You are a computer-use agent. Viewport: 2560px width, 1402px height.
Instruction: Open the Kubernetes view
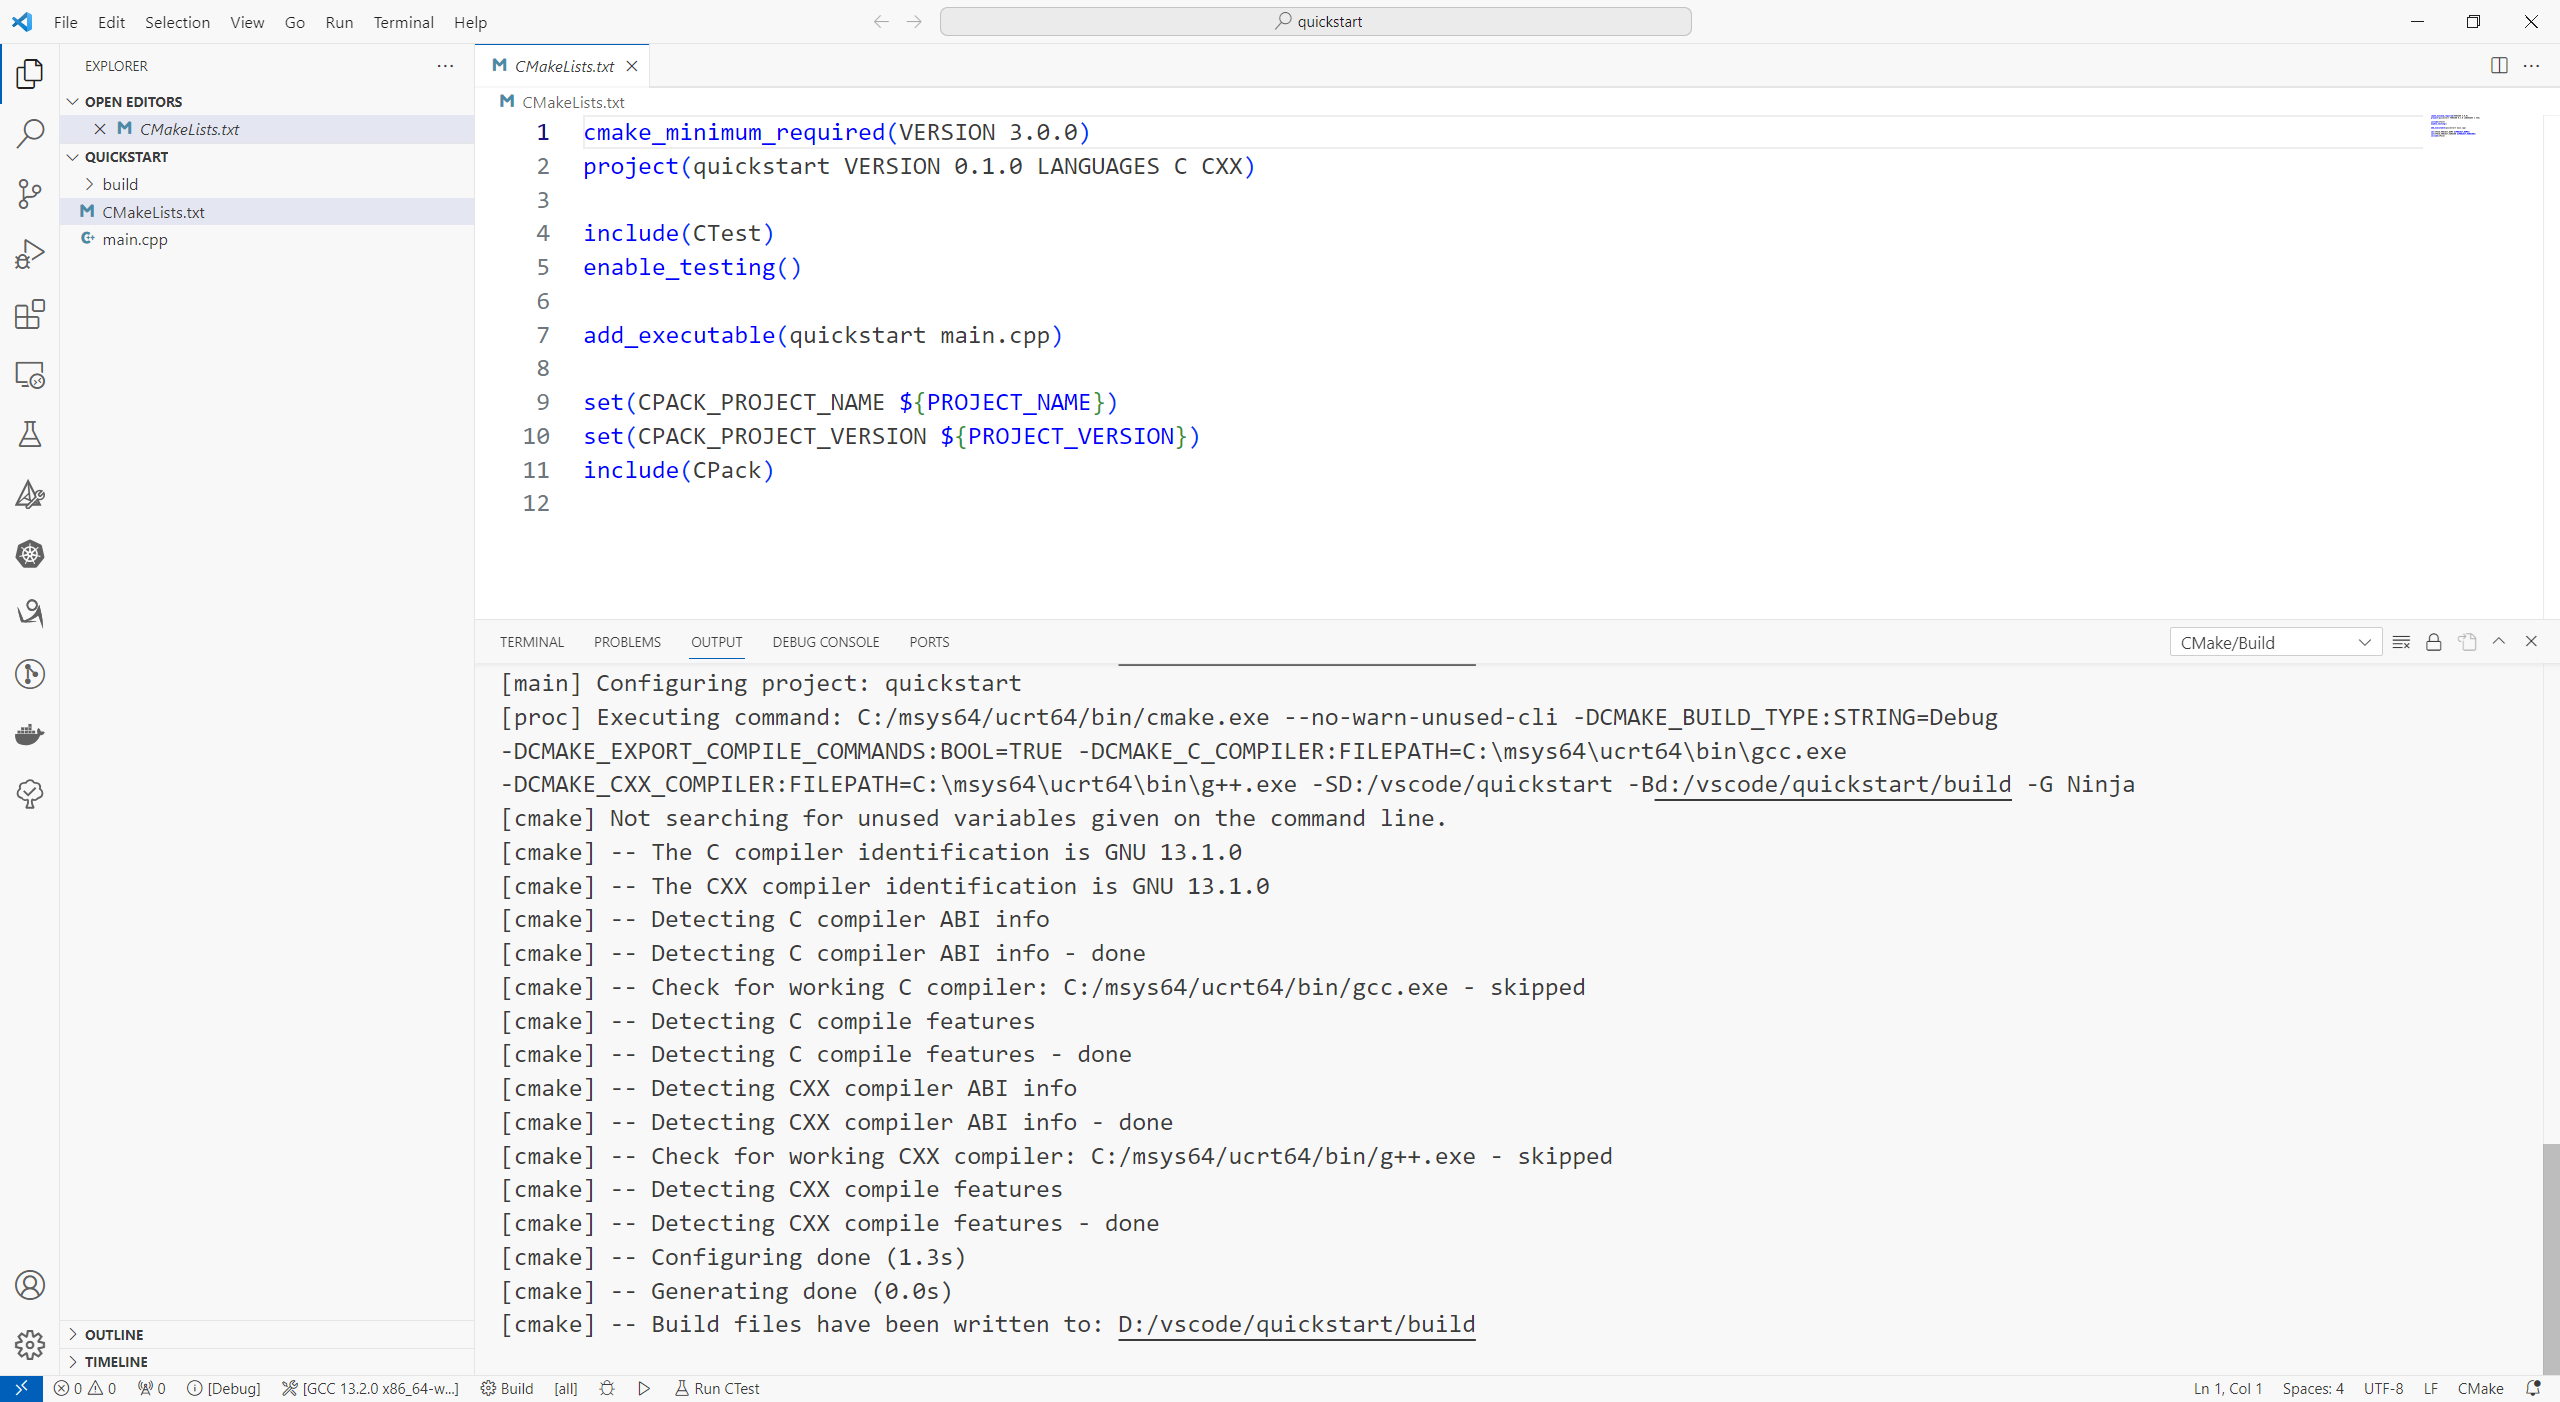(30, 554)
